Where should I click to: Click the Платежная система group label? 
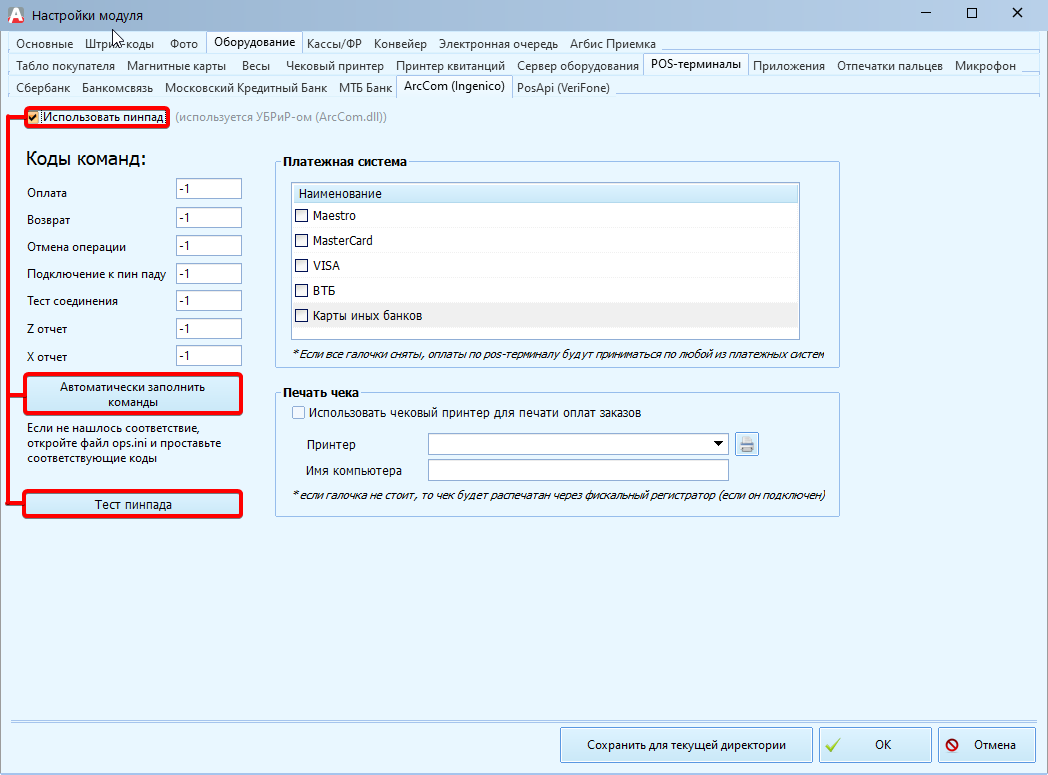click(x=345, y=162)
